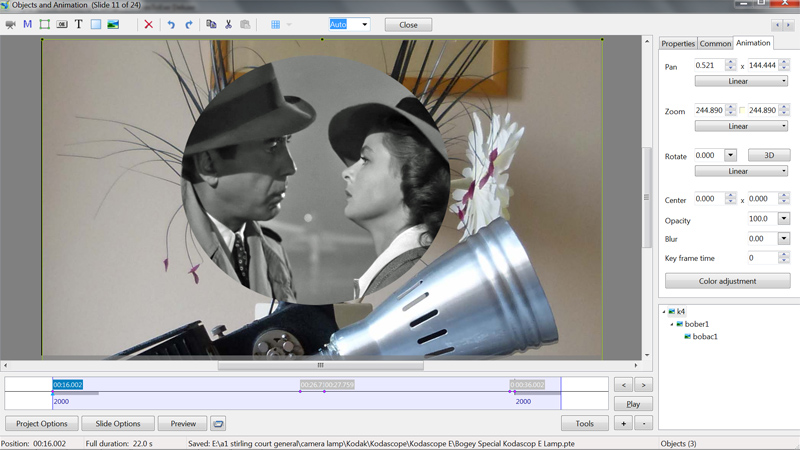Open the Rotate value dropdown arrow
The height and width of the screenshot is (450, 800).
point(731,155)
